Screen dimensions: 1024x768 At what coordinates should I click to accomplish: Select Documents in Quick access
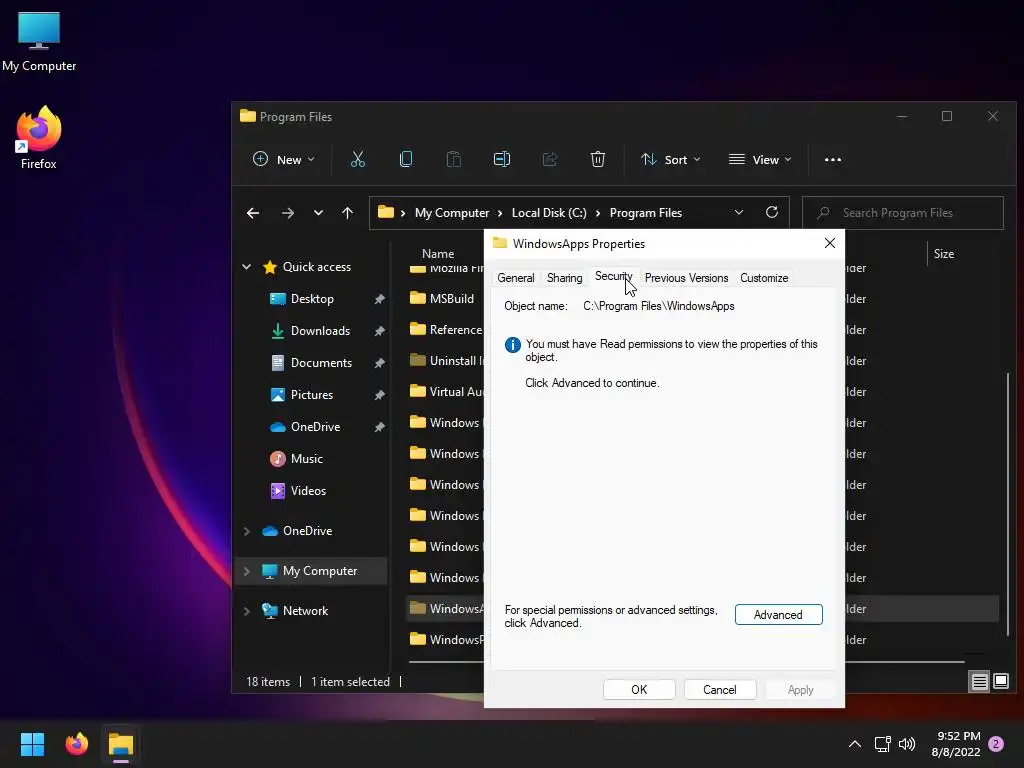click(x=321, y=363)
